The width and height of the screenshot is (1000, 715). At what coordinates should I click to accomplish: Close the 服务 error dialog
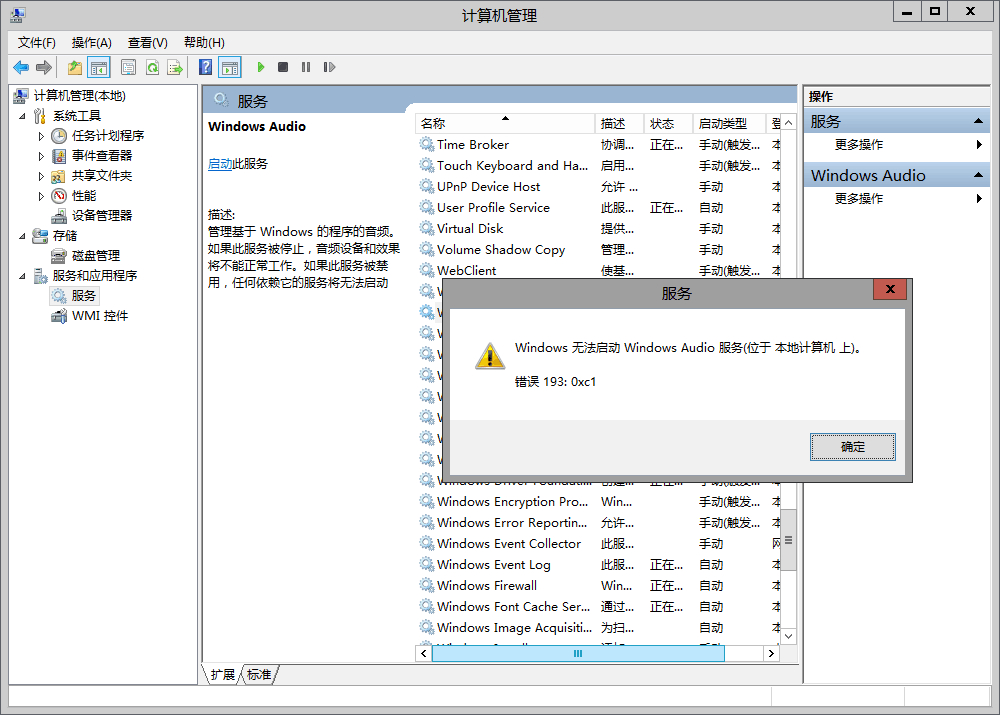pyautogui.click(x=890, y=290)
